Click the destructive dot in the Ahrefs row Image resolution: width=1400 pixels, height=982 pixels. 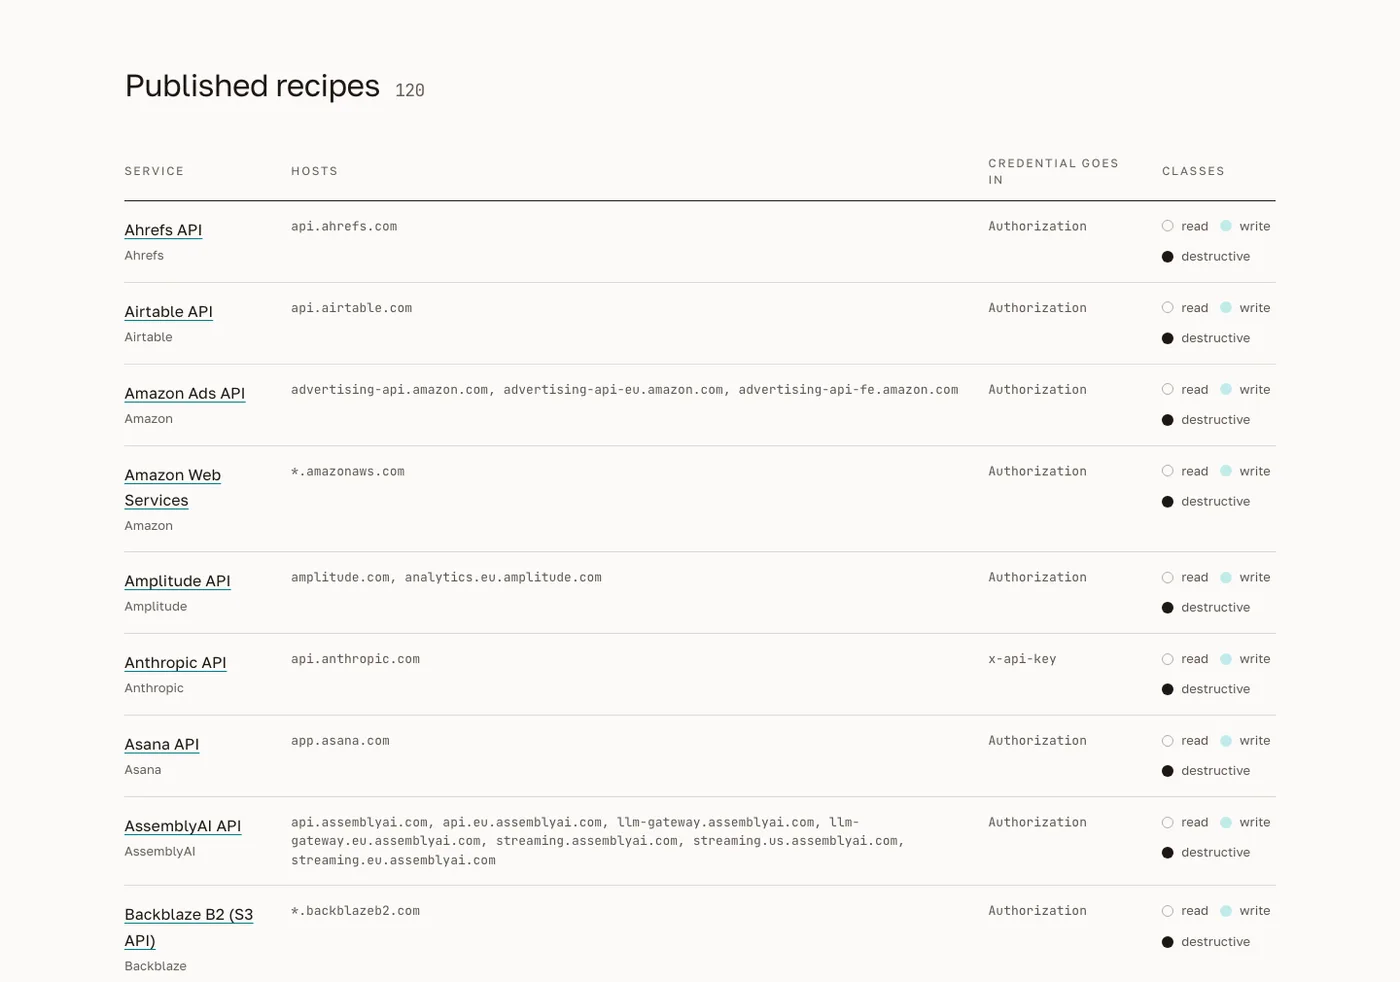point(1167,257)
